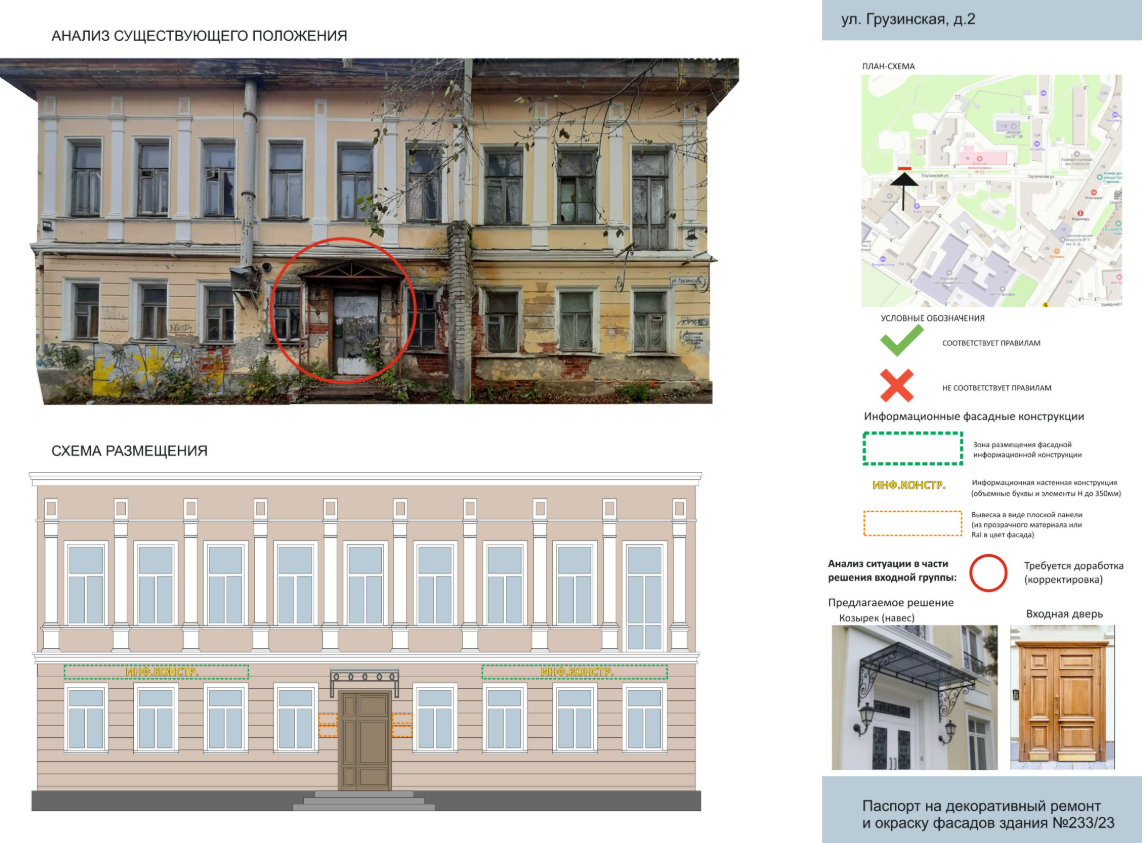Select the right ИНФ.КОНСТР. zone on facade scheme

coord(574,672)
